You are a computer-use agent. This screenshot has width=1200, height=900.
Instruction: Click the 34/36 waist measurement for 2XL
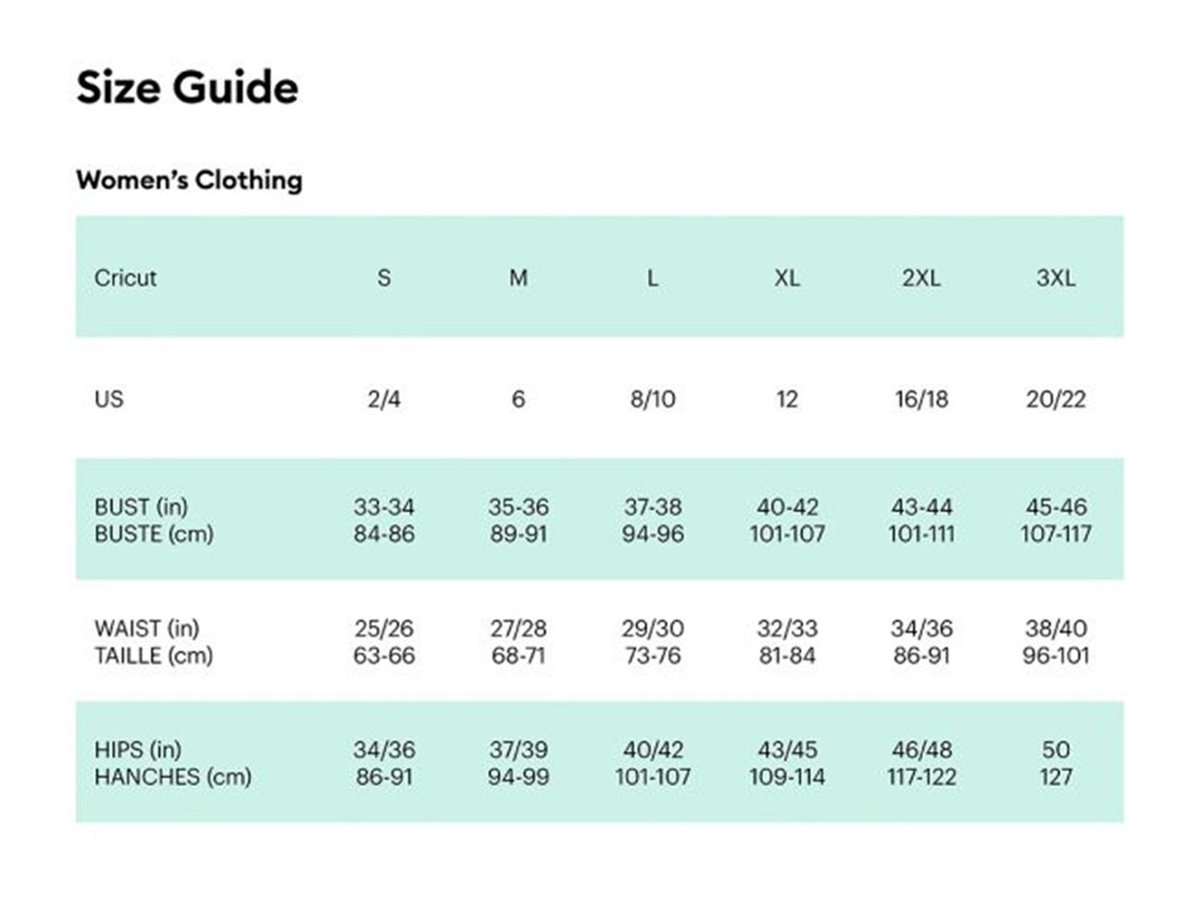pos(921,629)
